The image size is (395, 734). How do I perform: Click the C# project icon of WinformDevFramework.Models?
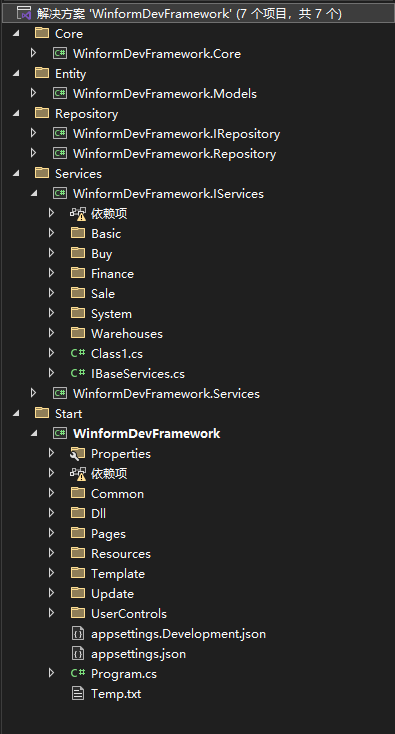[x=60, y=93]
